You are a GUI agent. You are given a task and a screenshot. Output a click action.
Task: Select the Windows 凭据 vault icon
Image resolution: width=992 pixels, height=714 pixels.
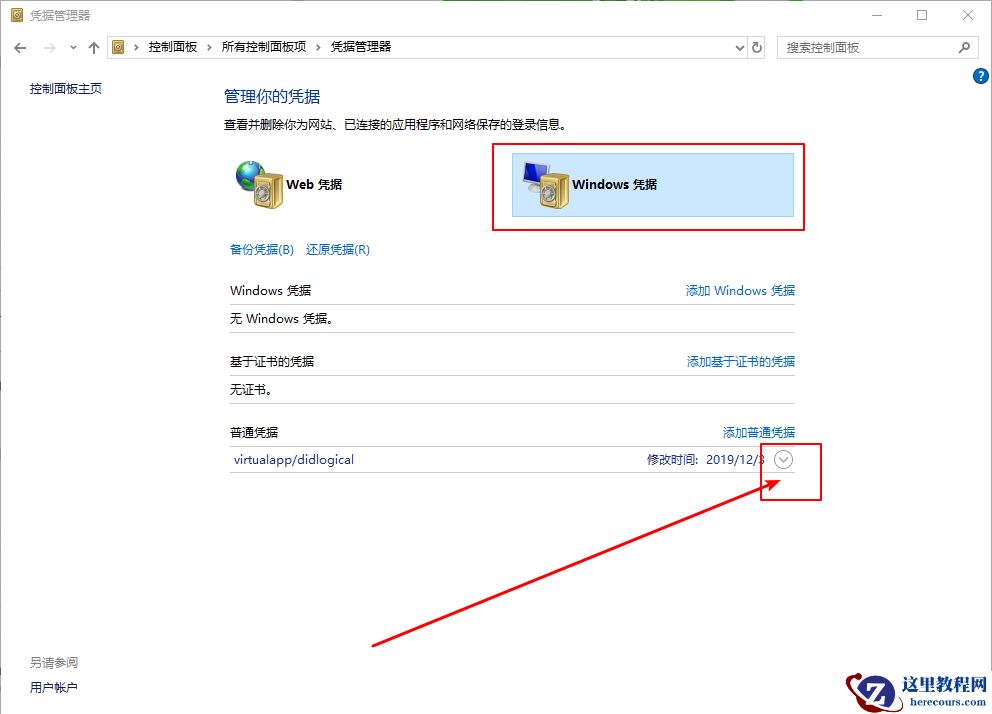click(543, 184)
